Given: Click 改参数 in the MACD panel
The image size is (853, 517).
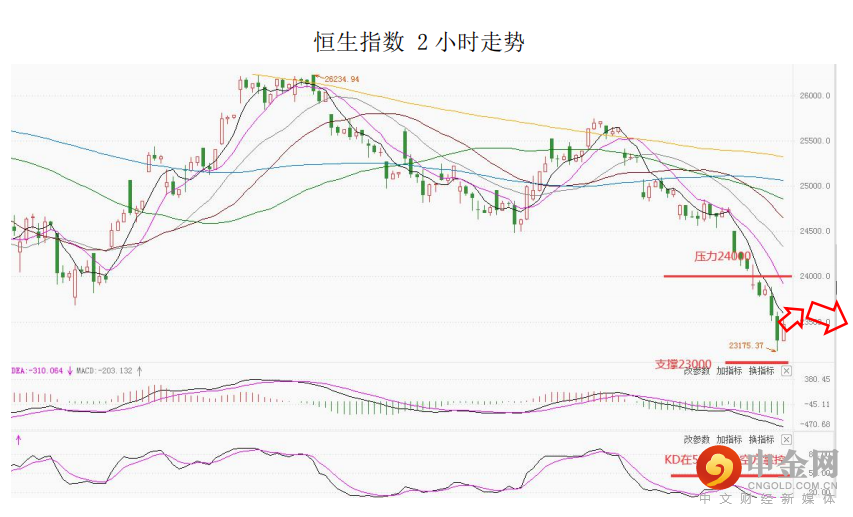Looking at the screenshot, I should 697,371.
